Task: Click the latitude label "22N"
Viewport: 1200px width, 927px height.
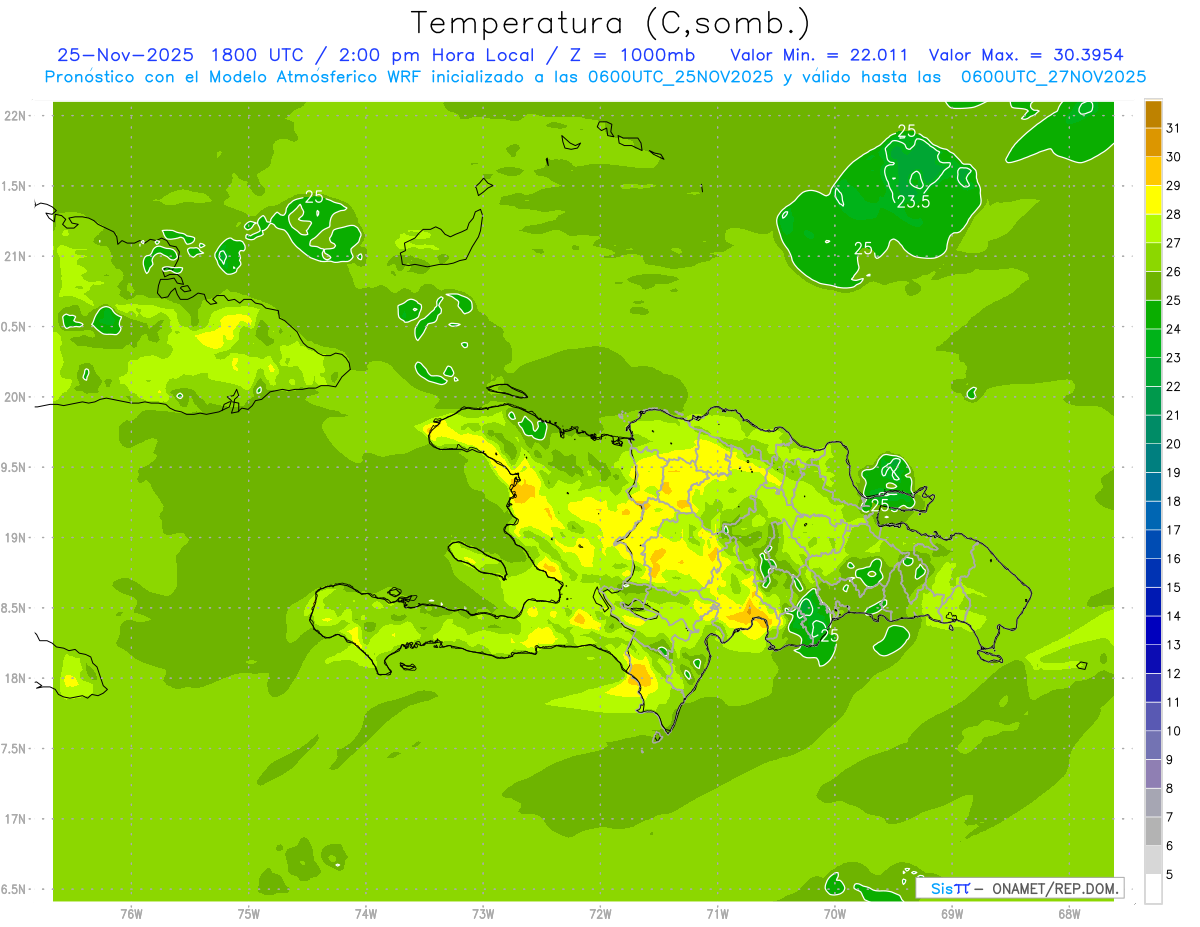Action: (16, 115)
